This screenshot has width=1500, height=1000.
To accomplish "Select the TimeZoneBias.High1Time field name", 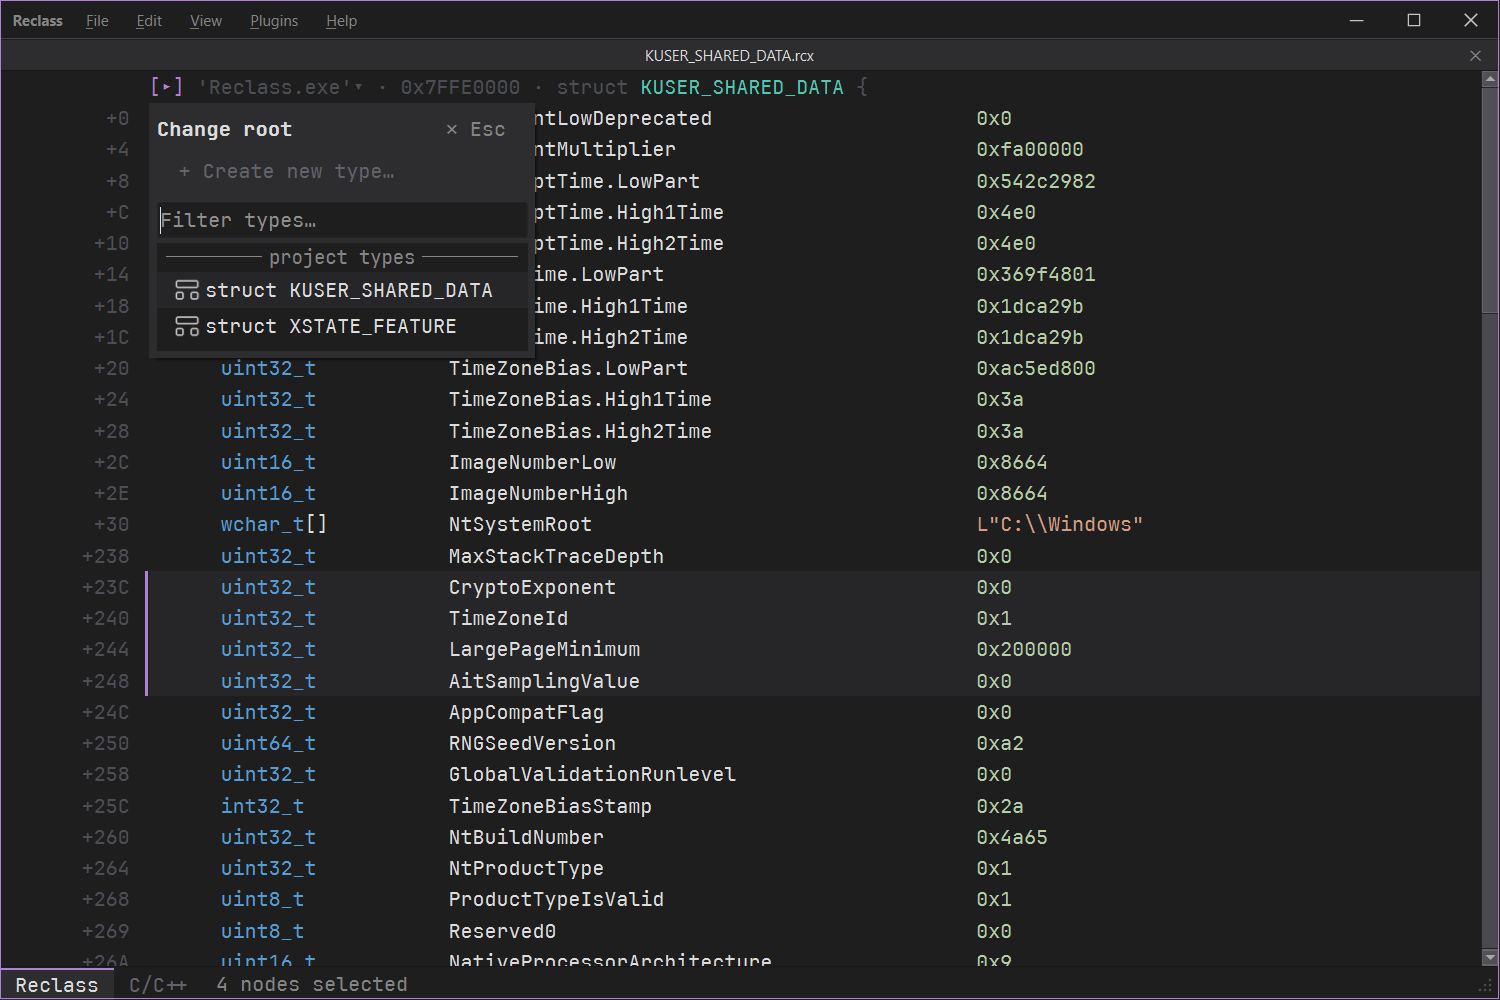I will pyautogui.click(x=580, y=399).
